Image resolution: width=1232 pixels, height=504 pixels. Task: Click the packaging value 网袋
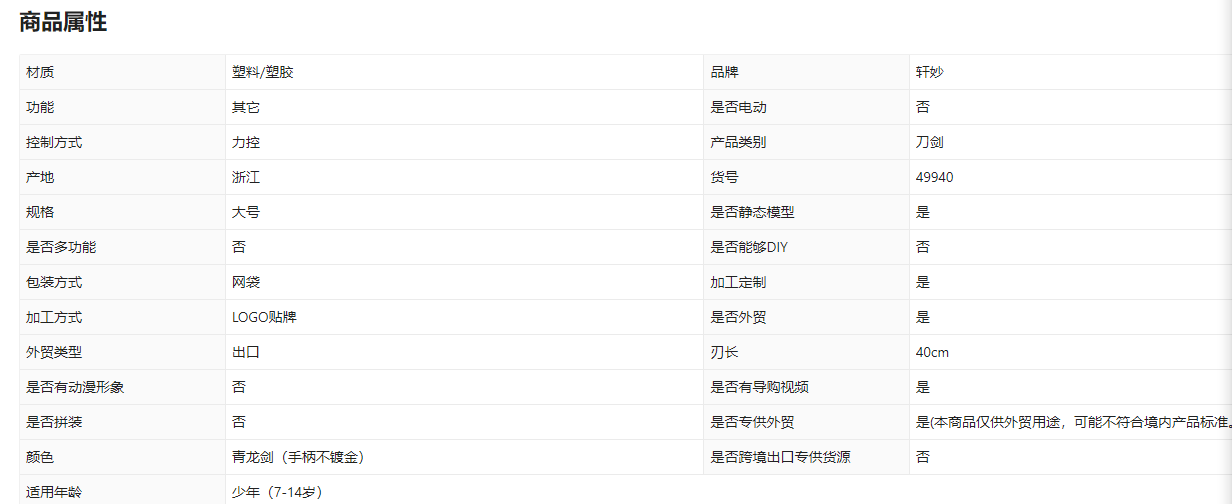pyautogui.click(x=246, y=282)
